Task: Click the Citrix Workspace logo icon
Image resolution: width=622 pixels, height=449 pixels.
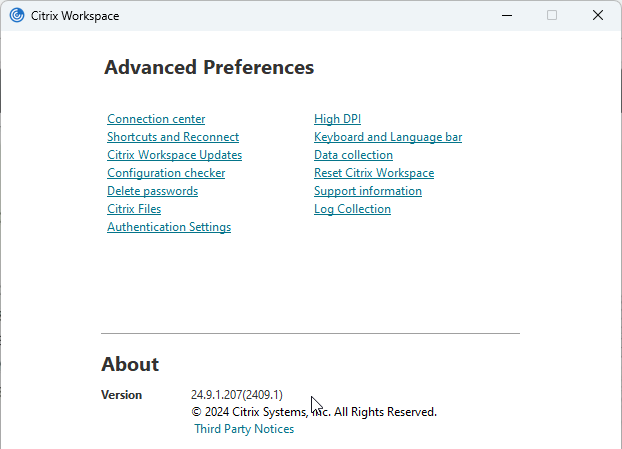Action: (17, 15)
